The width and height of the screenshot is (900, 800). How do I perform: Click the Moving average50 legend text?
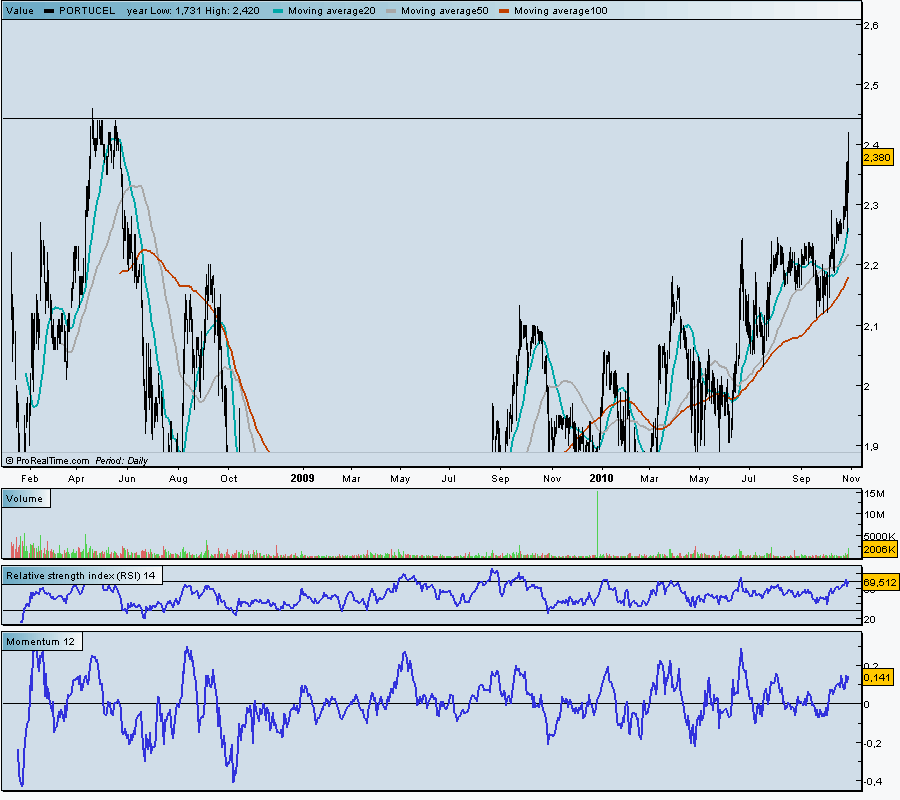[x=435, y=10]
